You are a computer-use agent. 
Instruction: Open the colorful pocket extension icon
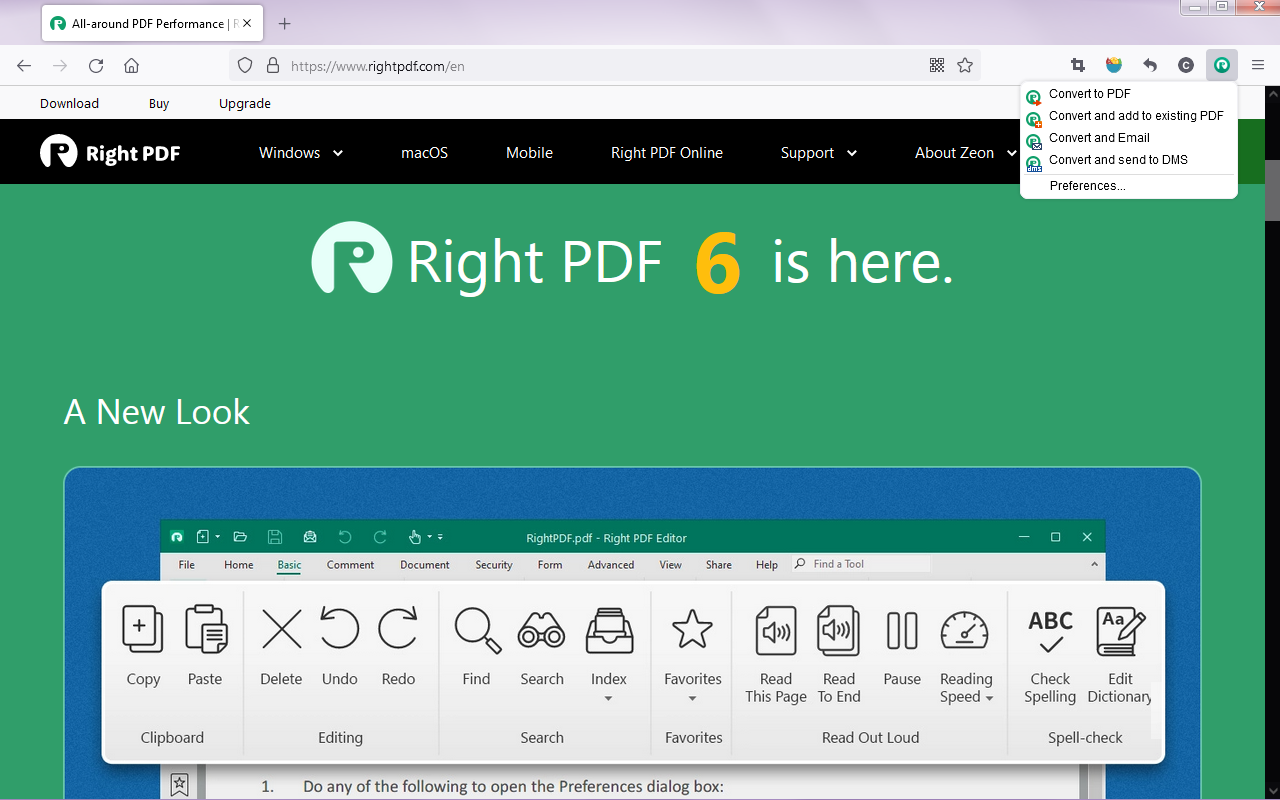tap(1114, 66)
